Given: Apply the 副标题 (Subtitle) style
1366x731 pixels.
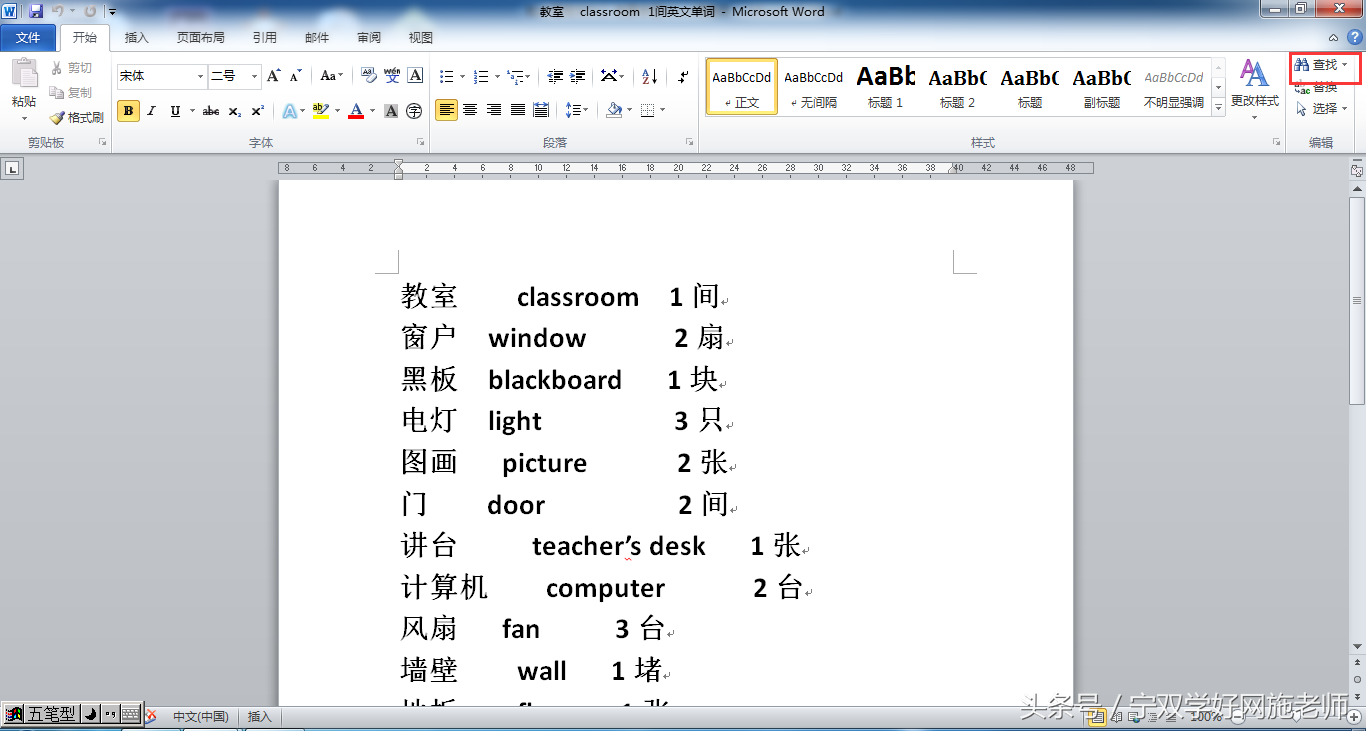Looking at the screenshot, I should tap(1101, 86).
